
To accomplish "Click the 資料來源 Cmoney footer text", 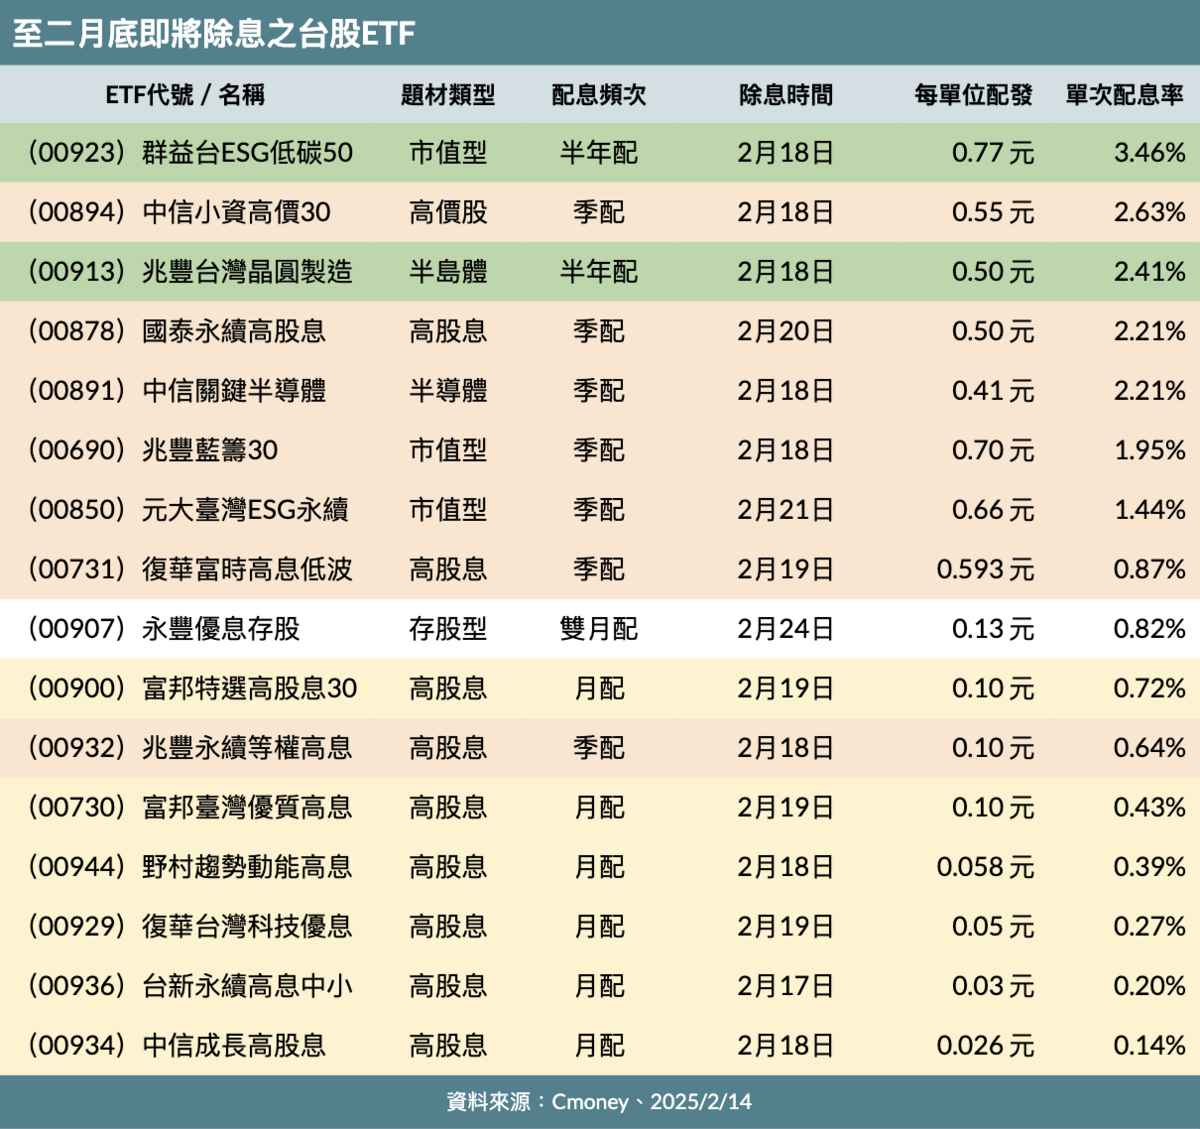I will [x=598, y=1102].
